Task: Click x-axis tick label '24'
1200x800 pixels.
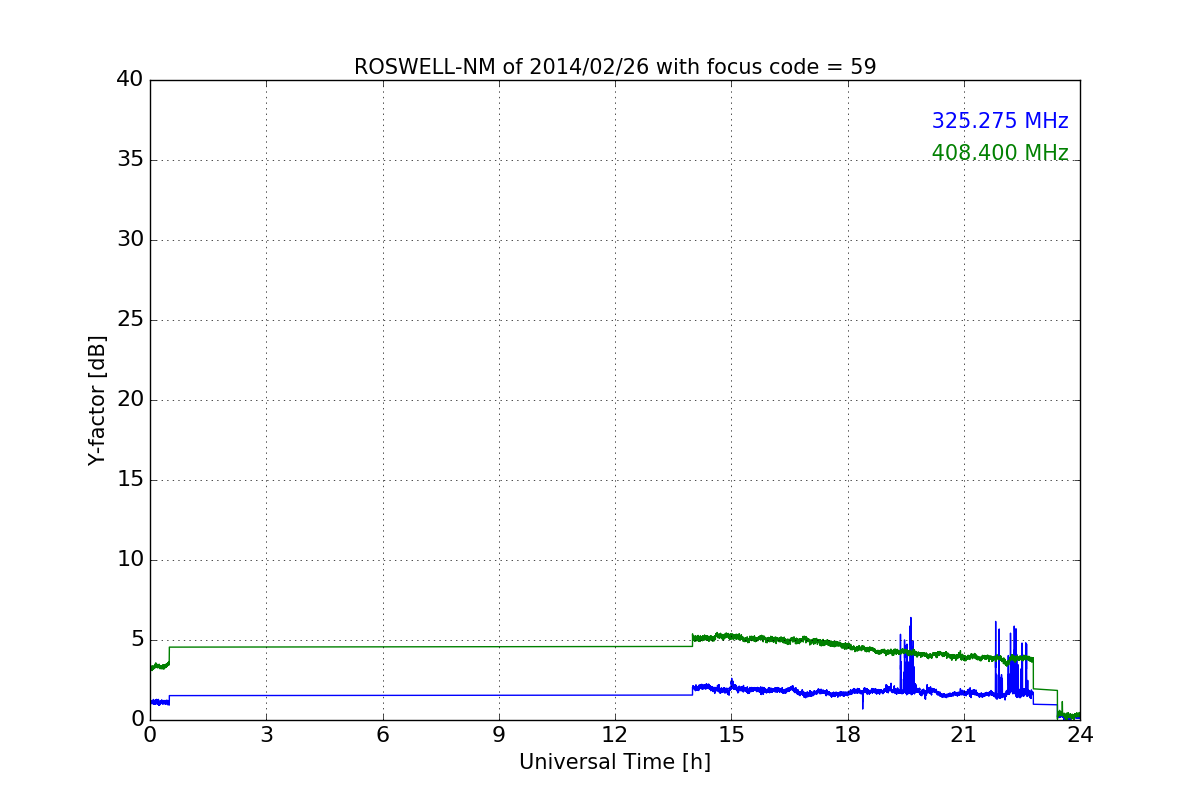Action: 1080,735
